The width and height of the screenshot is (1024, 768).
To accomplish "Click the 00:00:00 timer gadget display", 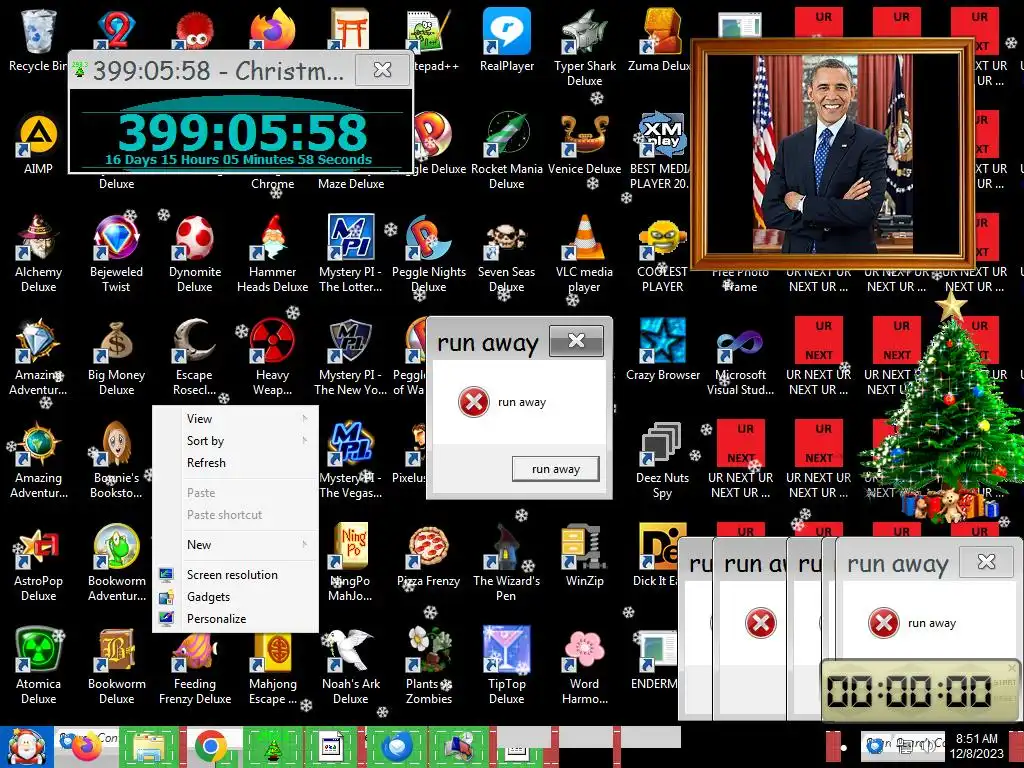I will pos(908,691).
